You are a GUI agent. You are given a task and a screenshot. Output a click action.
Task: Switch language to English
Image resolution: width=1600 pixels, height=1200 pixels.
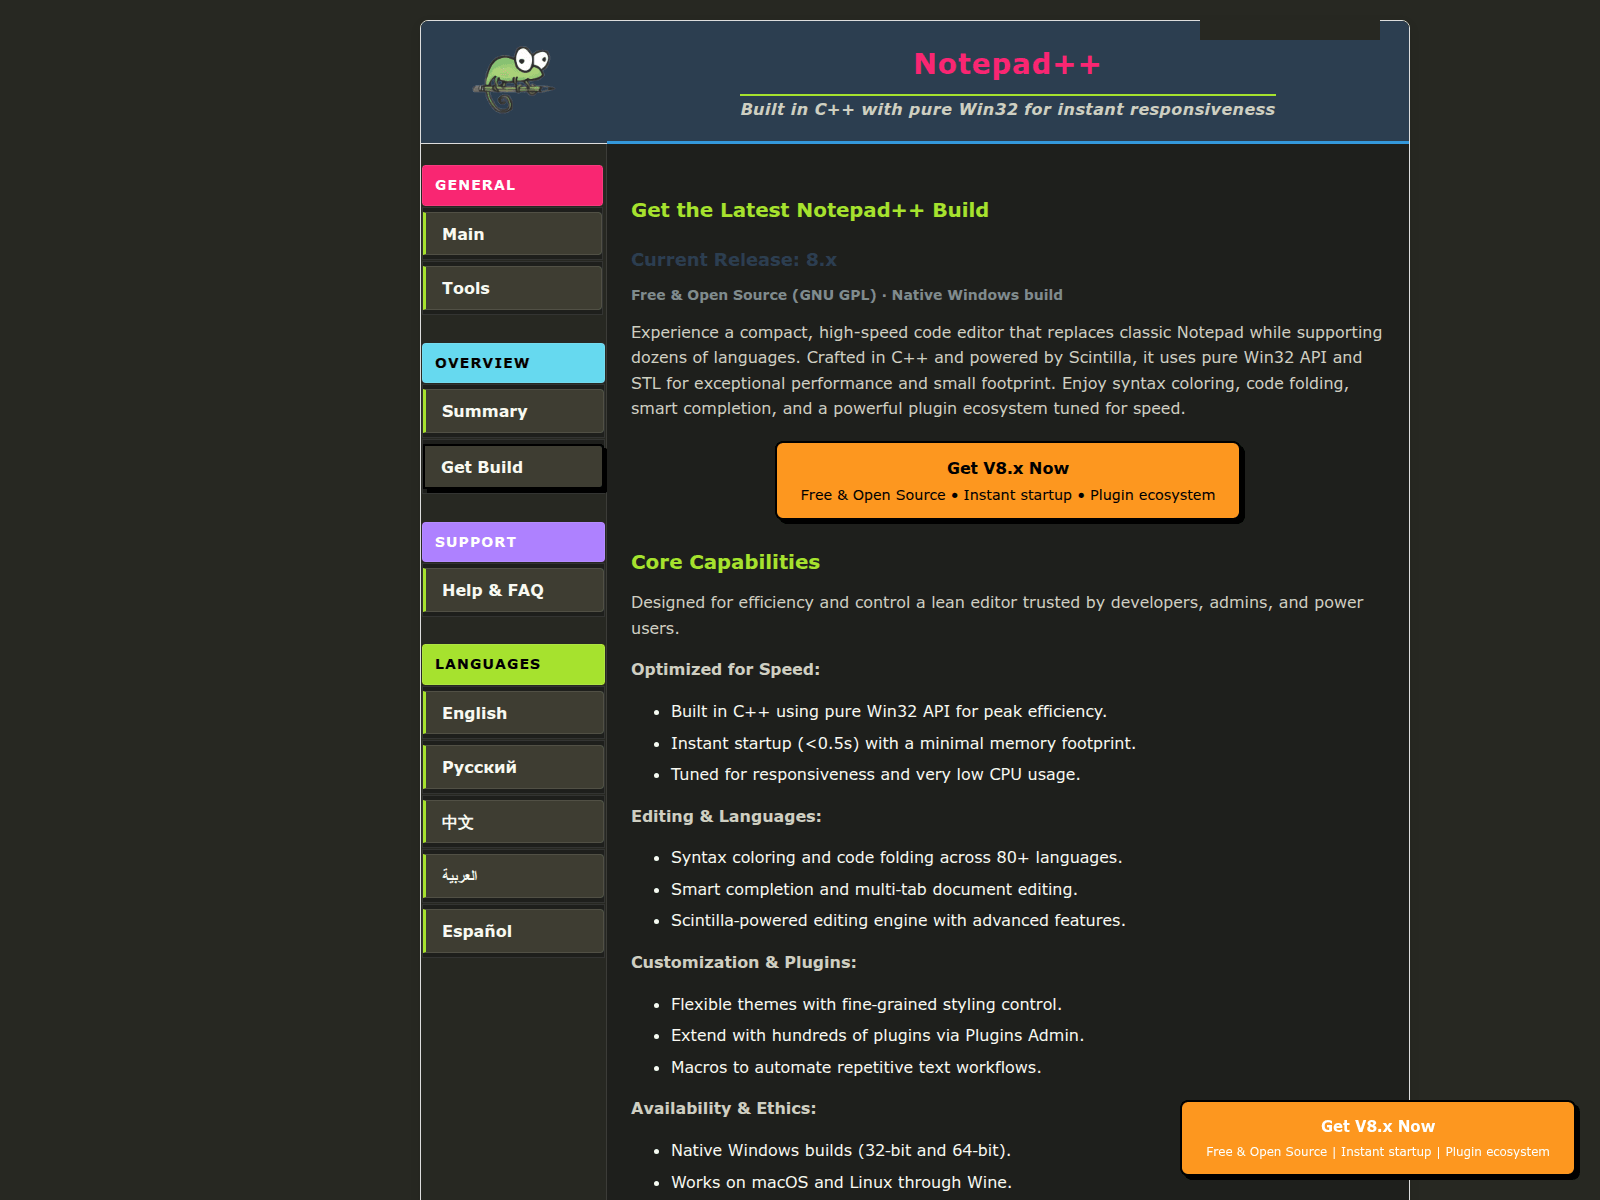point(513,713)
